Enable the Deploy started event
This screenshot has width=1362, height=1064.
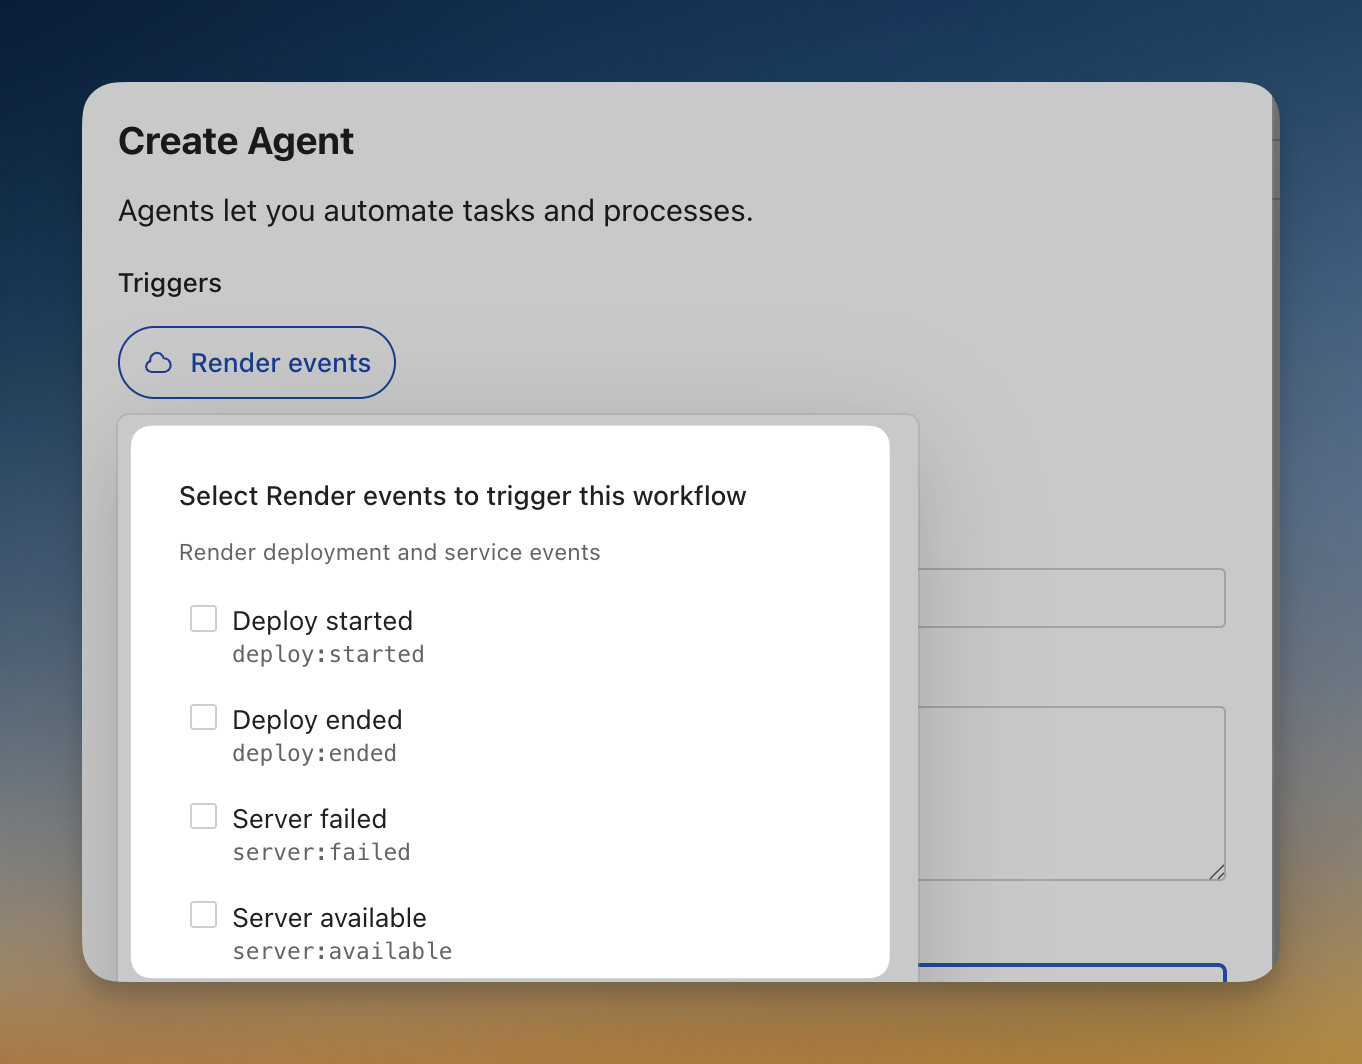[203, 618]
